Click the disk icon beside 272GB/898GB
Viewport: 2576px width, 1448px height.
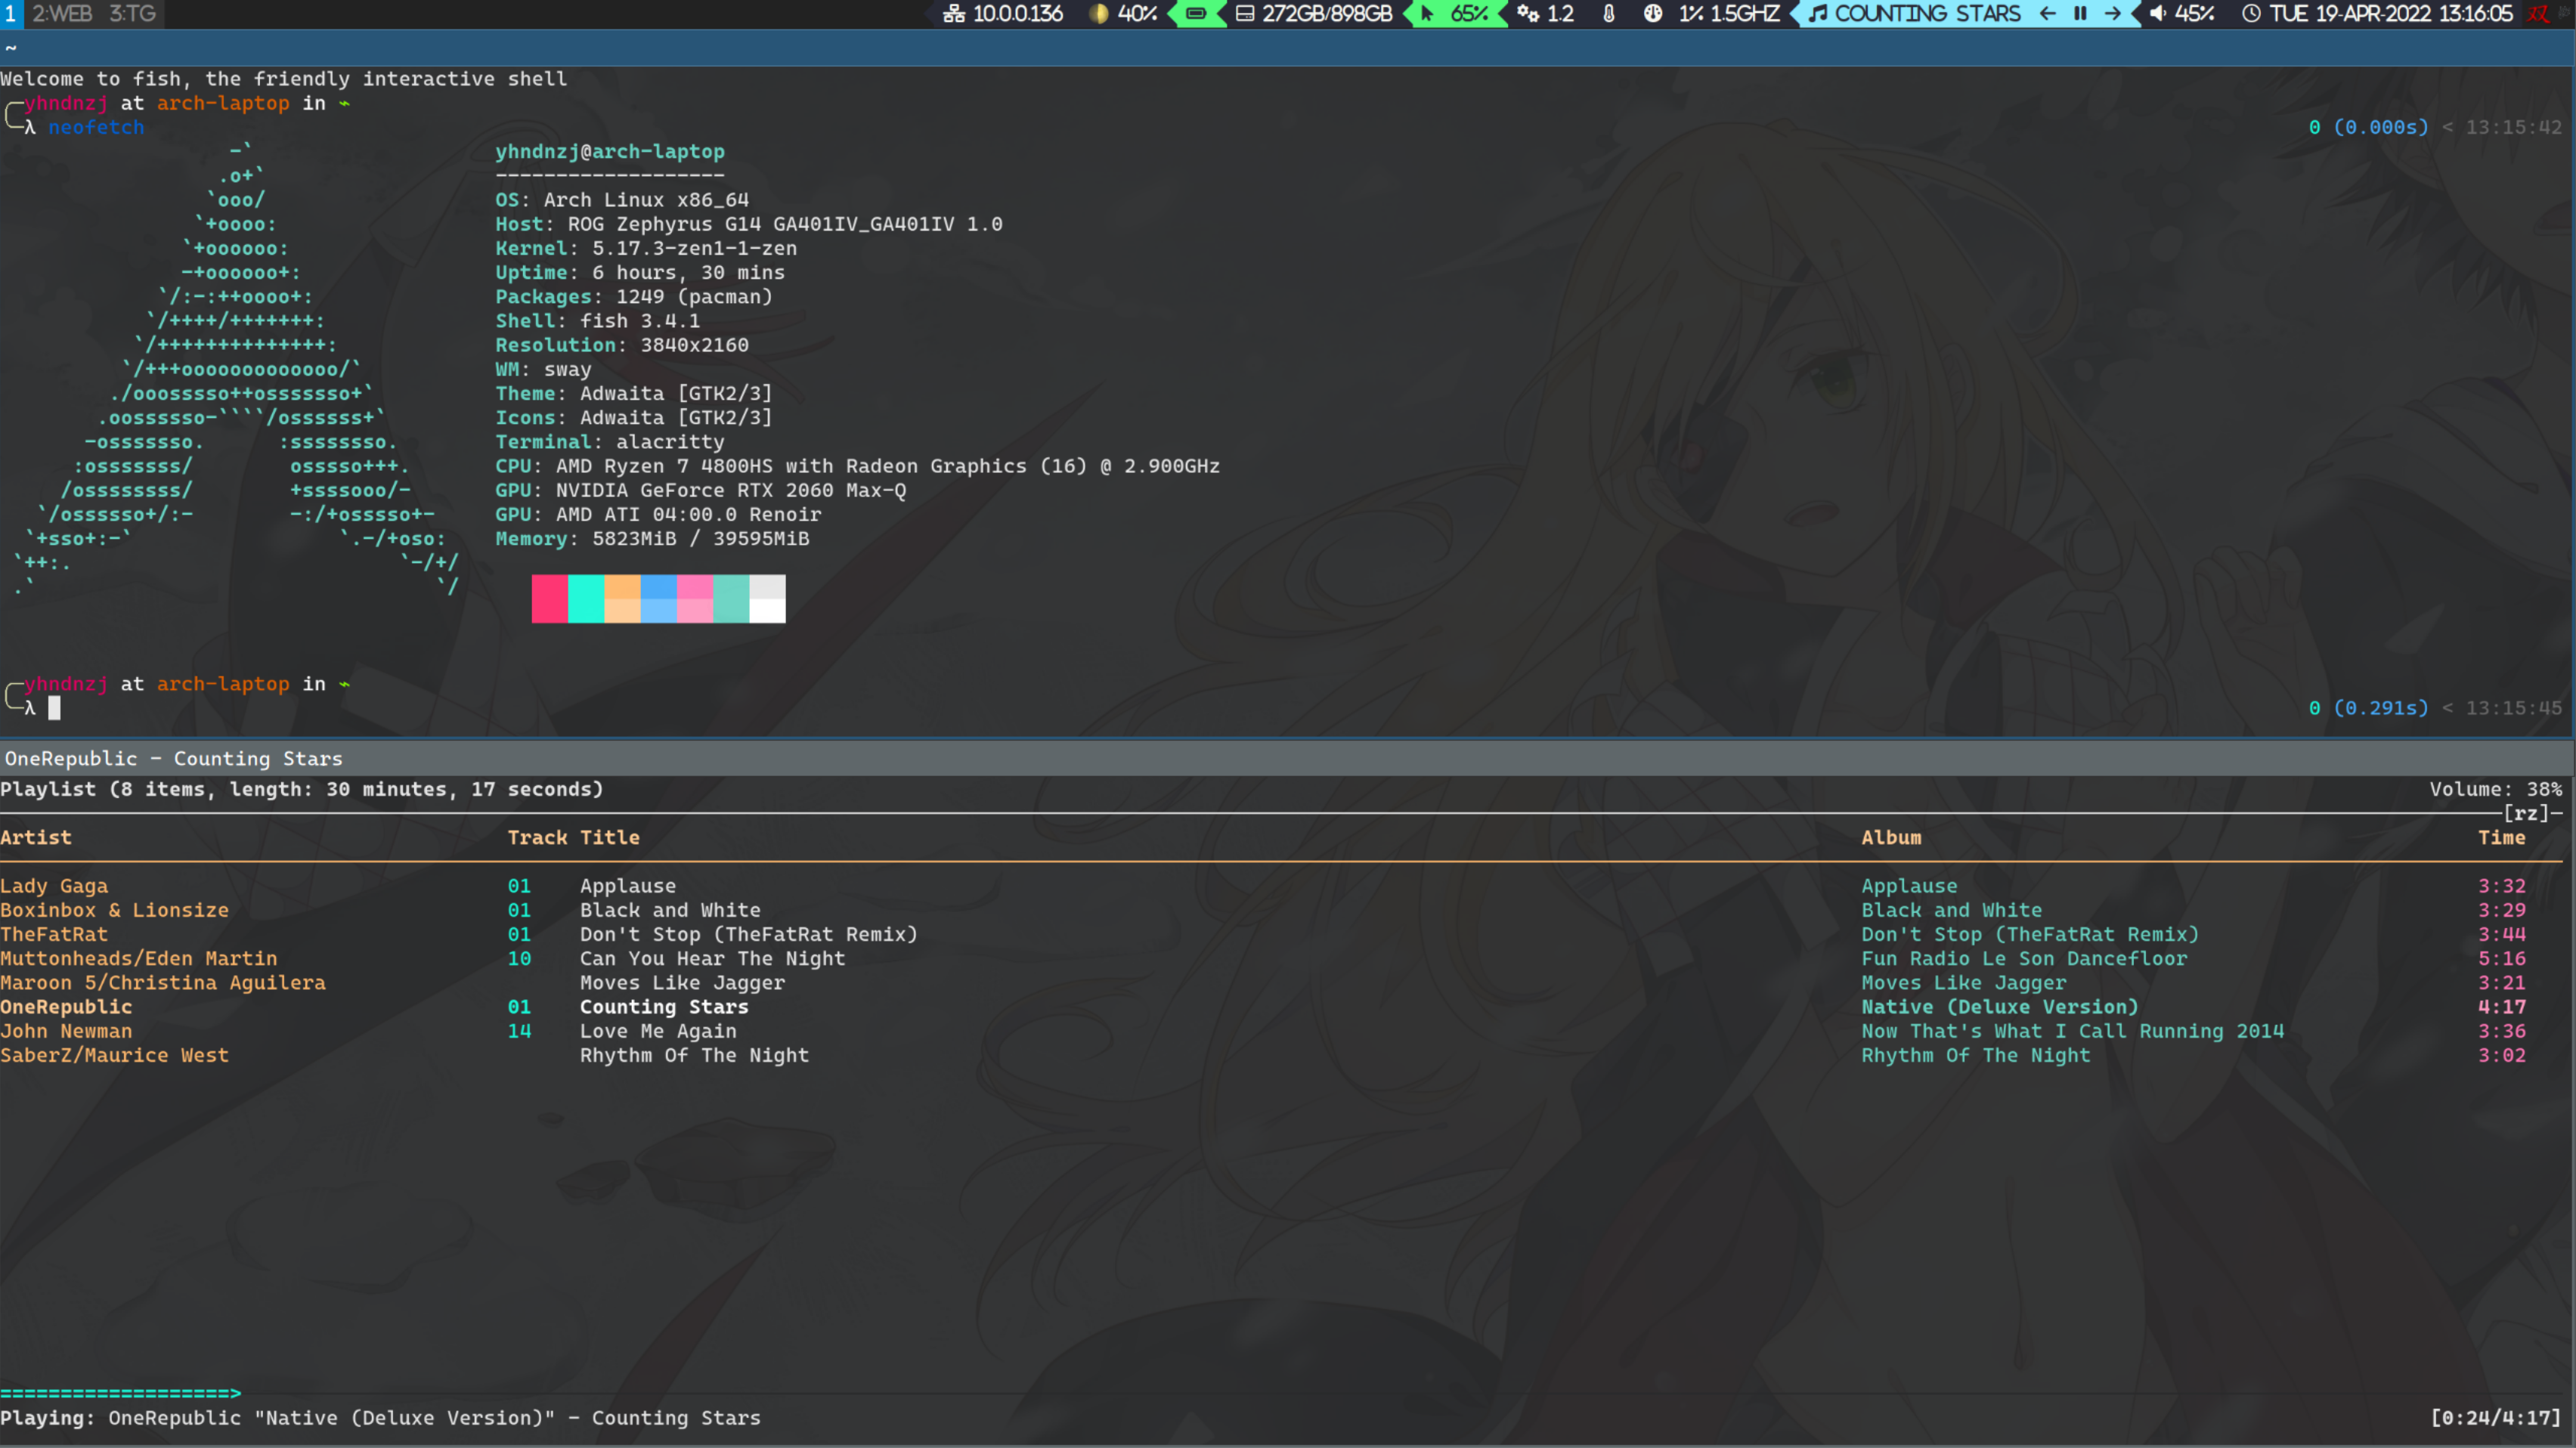coord(1245,14)
